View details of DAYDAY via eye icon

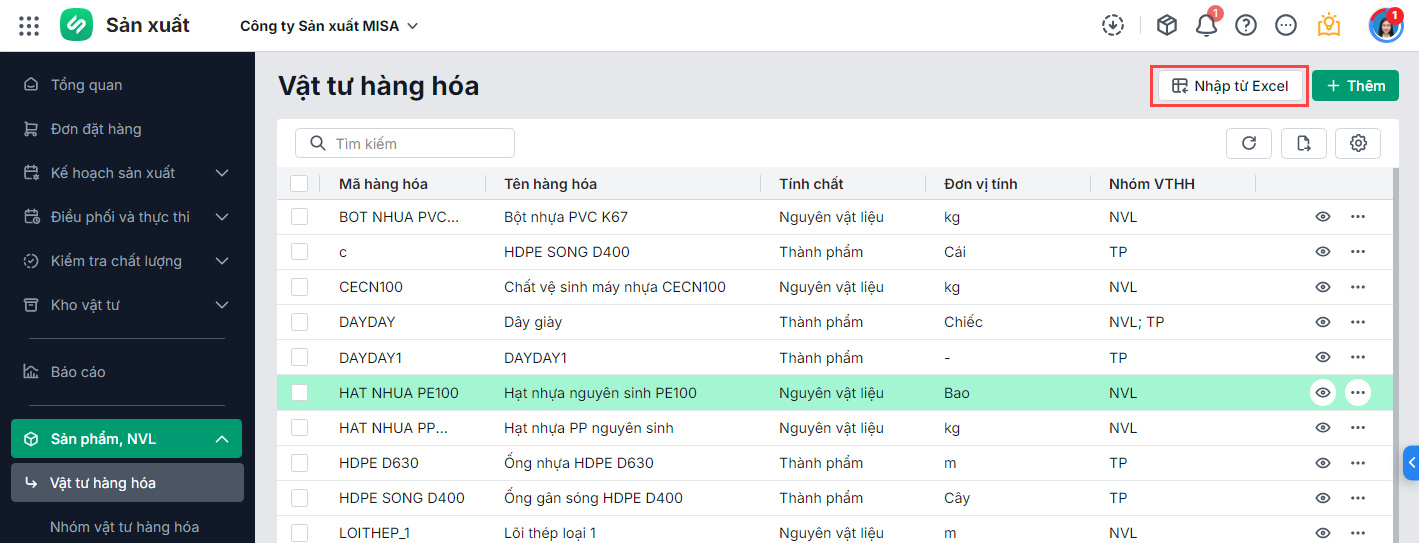[x=1323, y=322]
